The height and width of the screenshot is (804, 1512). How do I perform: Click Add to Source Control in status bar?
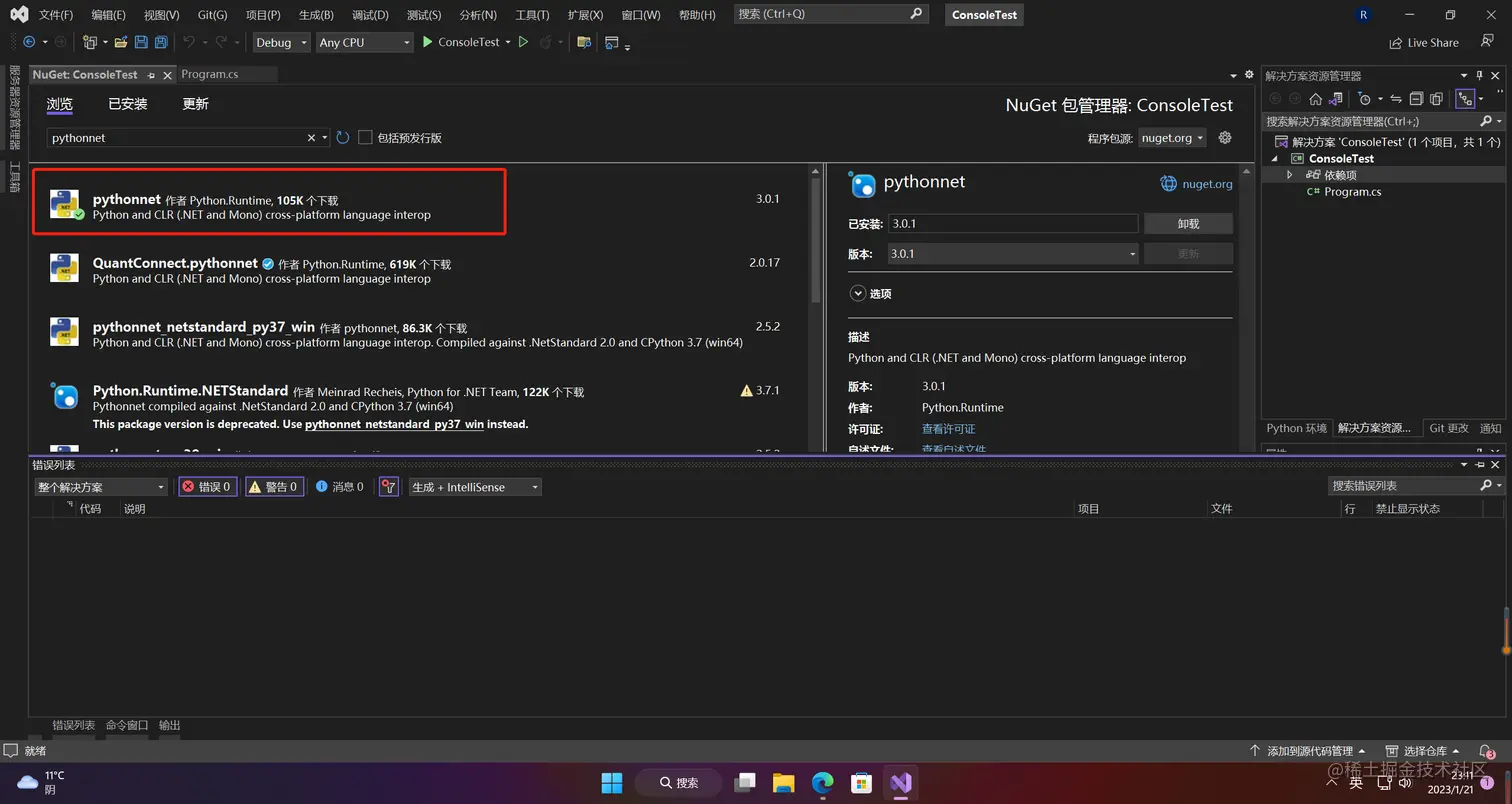(1308, 751)
